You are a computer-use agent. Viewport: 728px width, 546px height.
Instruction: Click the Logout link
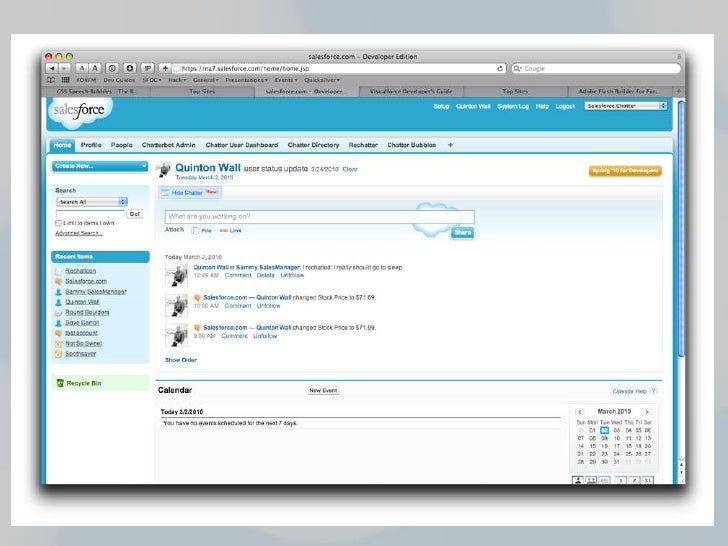pyautogui.click(x=565, y=106)
